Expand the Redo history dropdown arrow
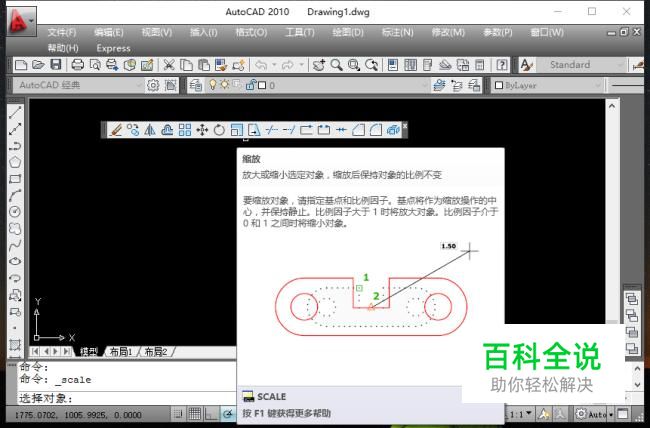 [301, 65]
